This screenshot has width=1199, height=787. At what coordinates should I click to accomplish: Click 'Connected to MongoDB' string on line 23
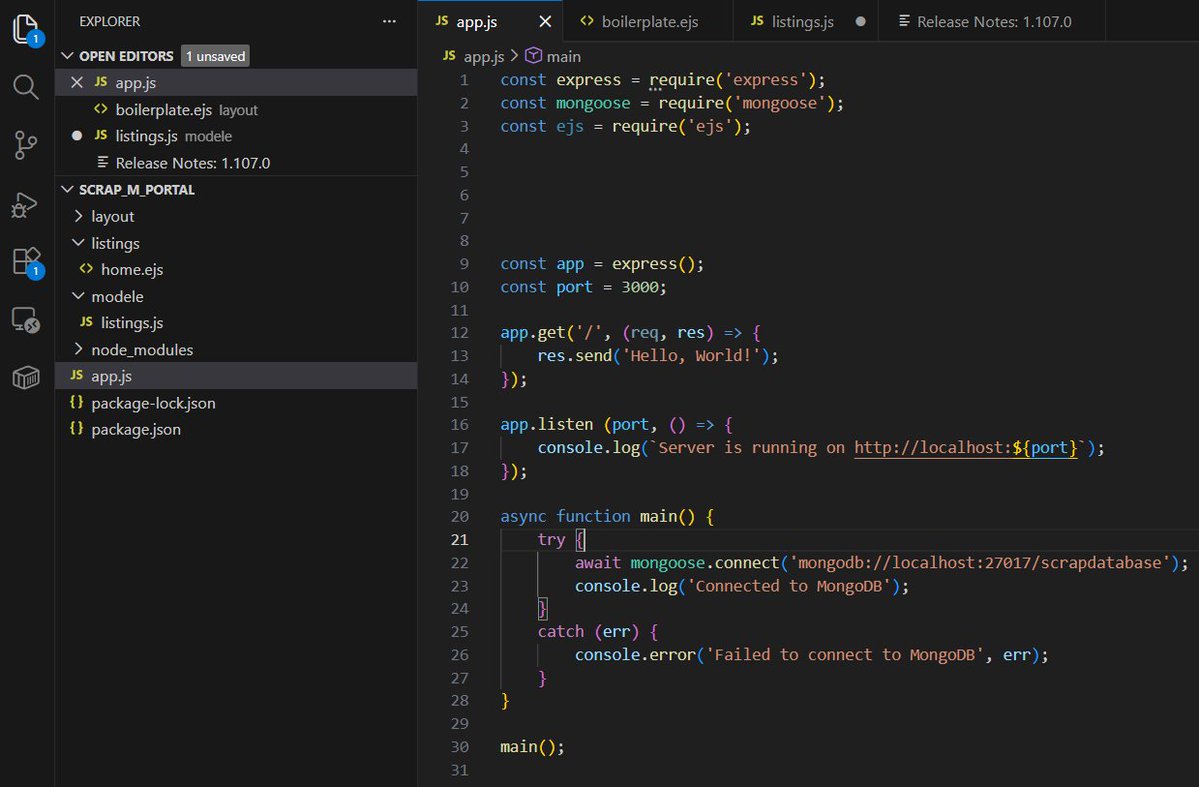[x=789, y=586]
